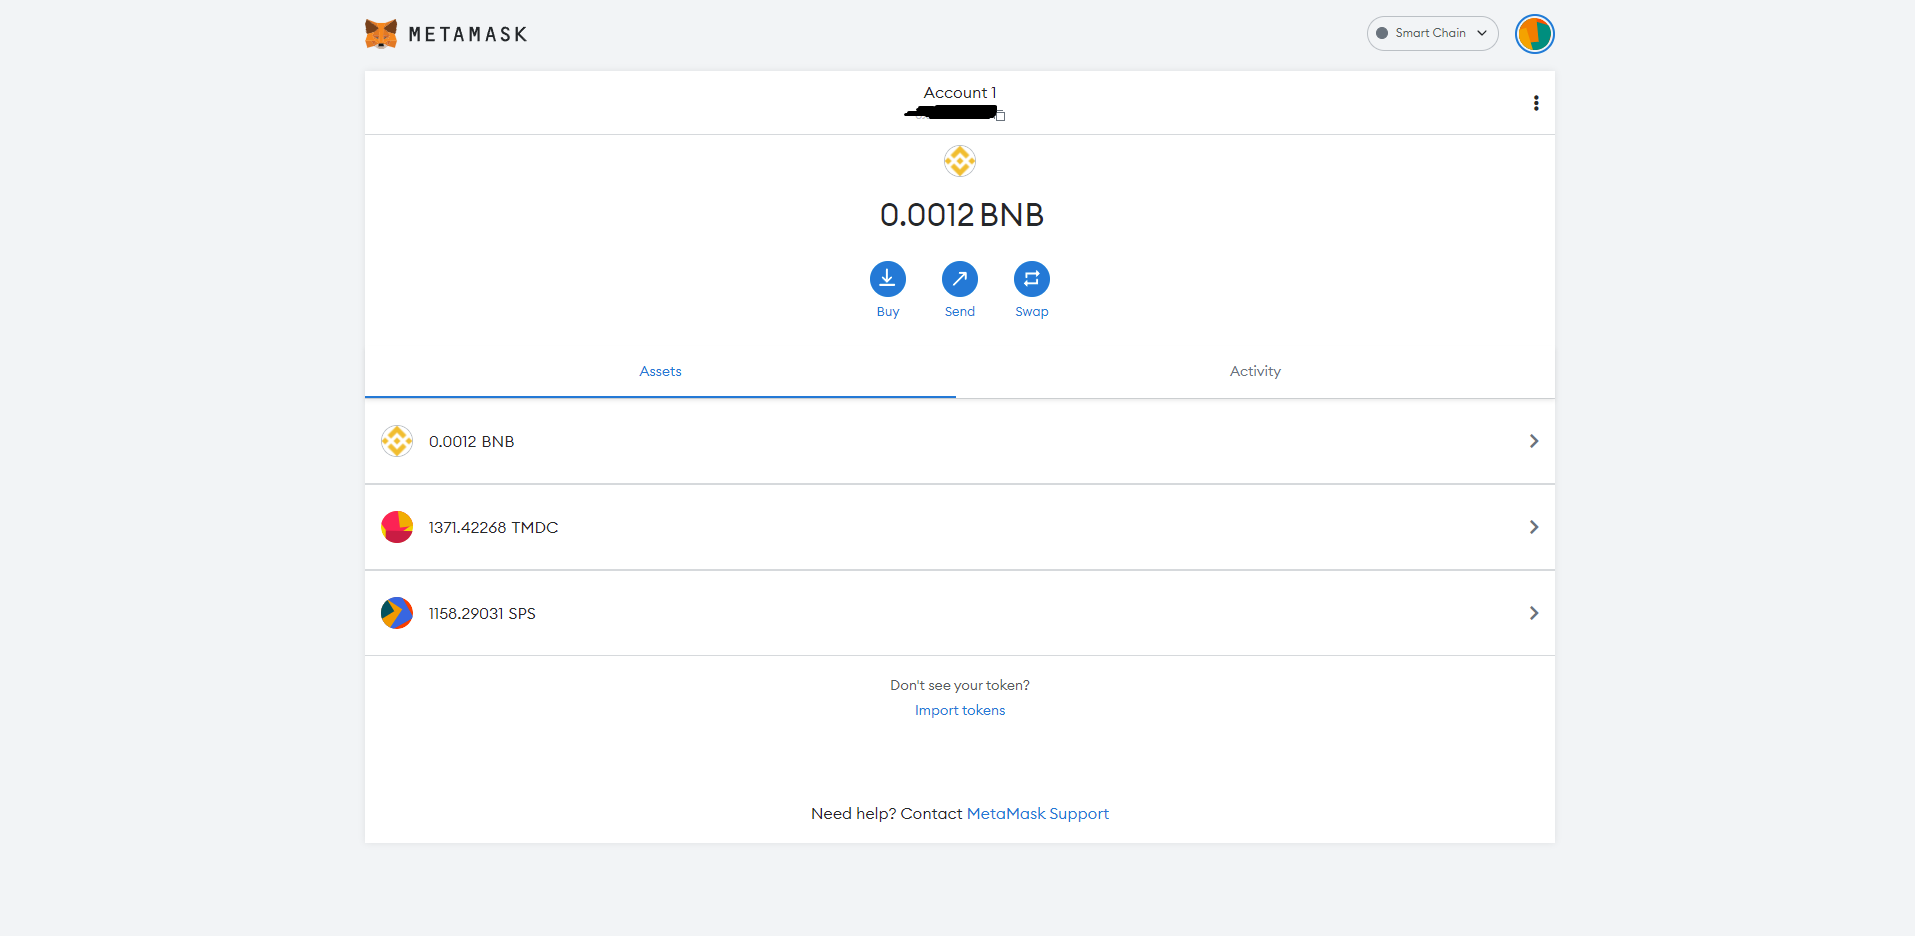Select the 1371.42268 TMDC text
Screen dimensions: 1915x936
pyautogui.click(x=494, y=527)
